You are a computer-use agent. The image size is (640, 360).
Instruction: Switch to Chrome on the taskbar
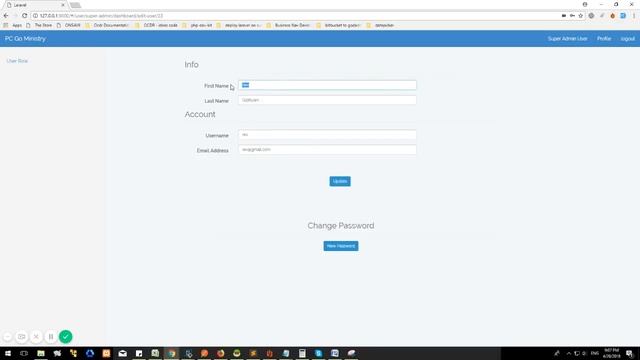click(171, 353)
